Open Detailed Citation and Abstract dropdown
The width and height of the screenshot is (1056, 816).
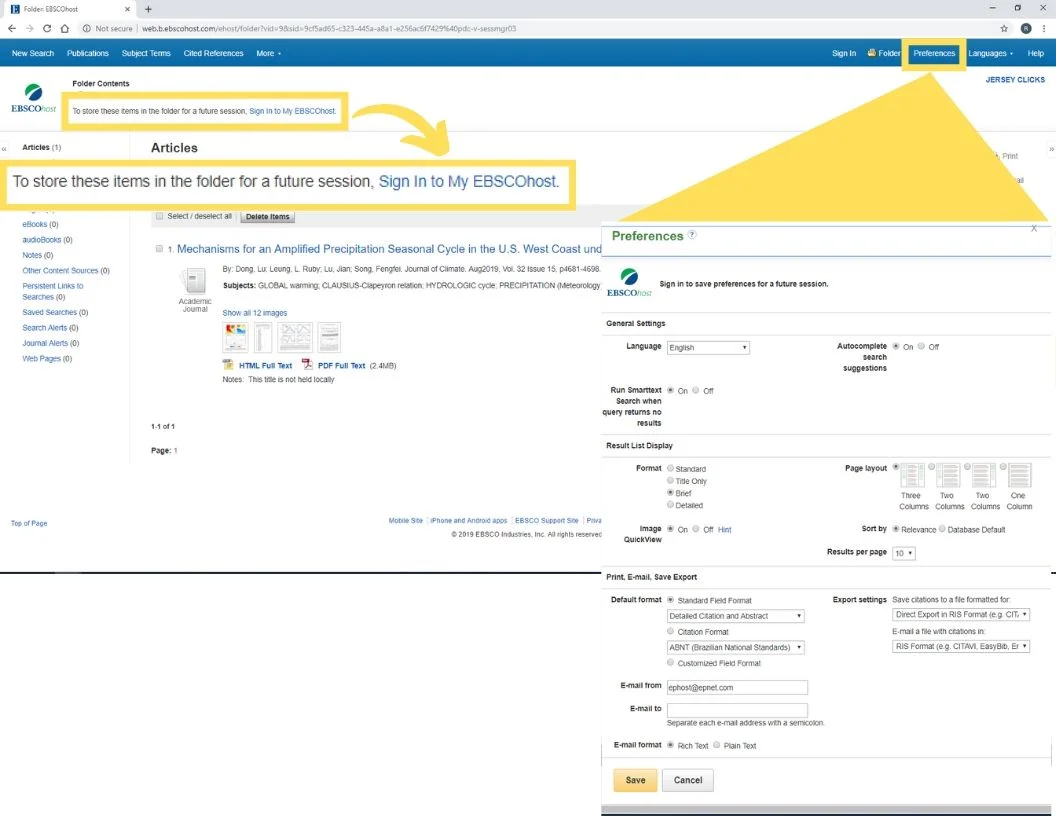point(735,615)
